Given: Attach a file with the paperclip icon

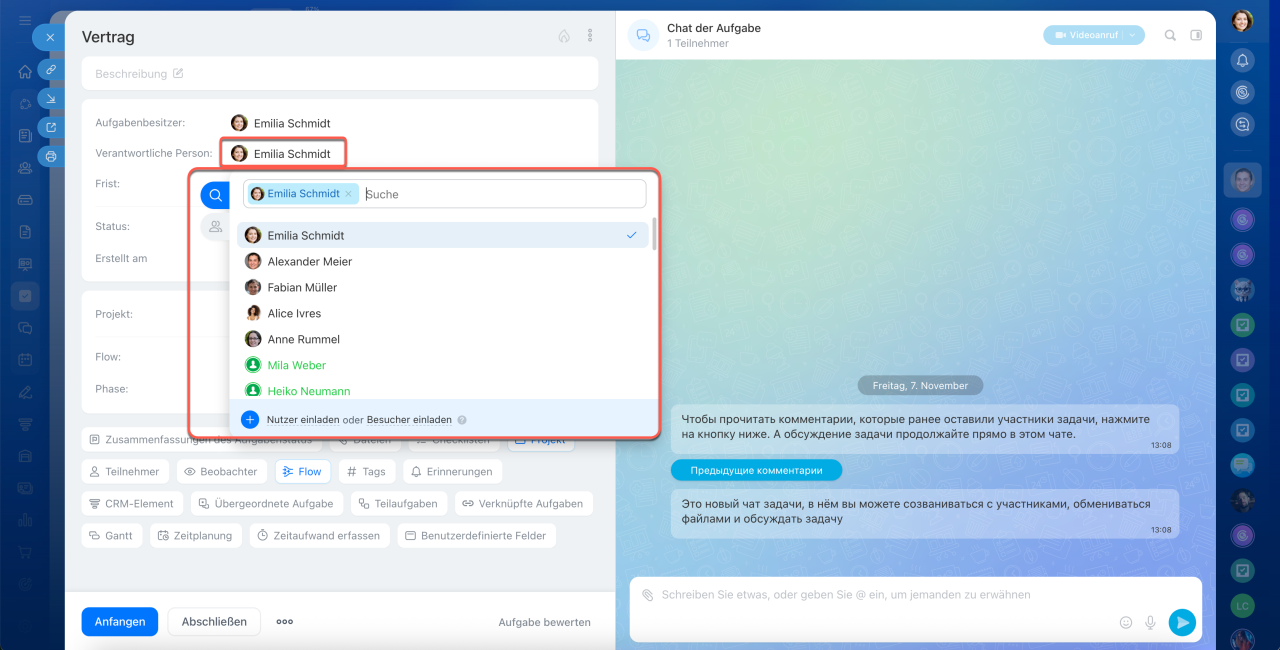Looking at the screenshot, I should [647, 595].
